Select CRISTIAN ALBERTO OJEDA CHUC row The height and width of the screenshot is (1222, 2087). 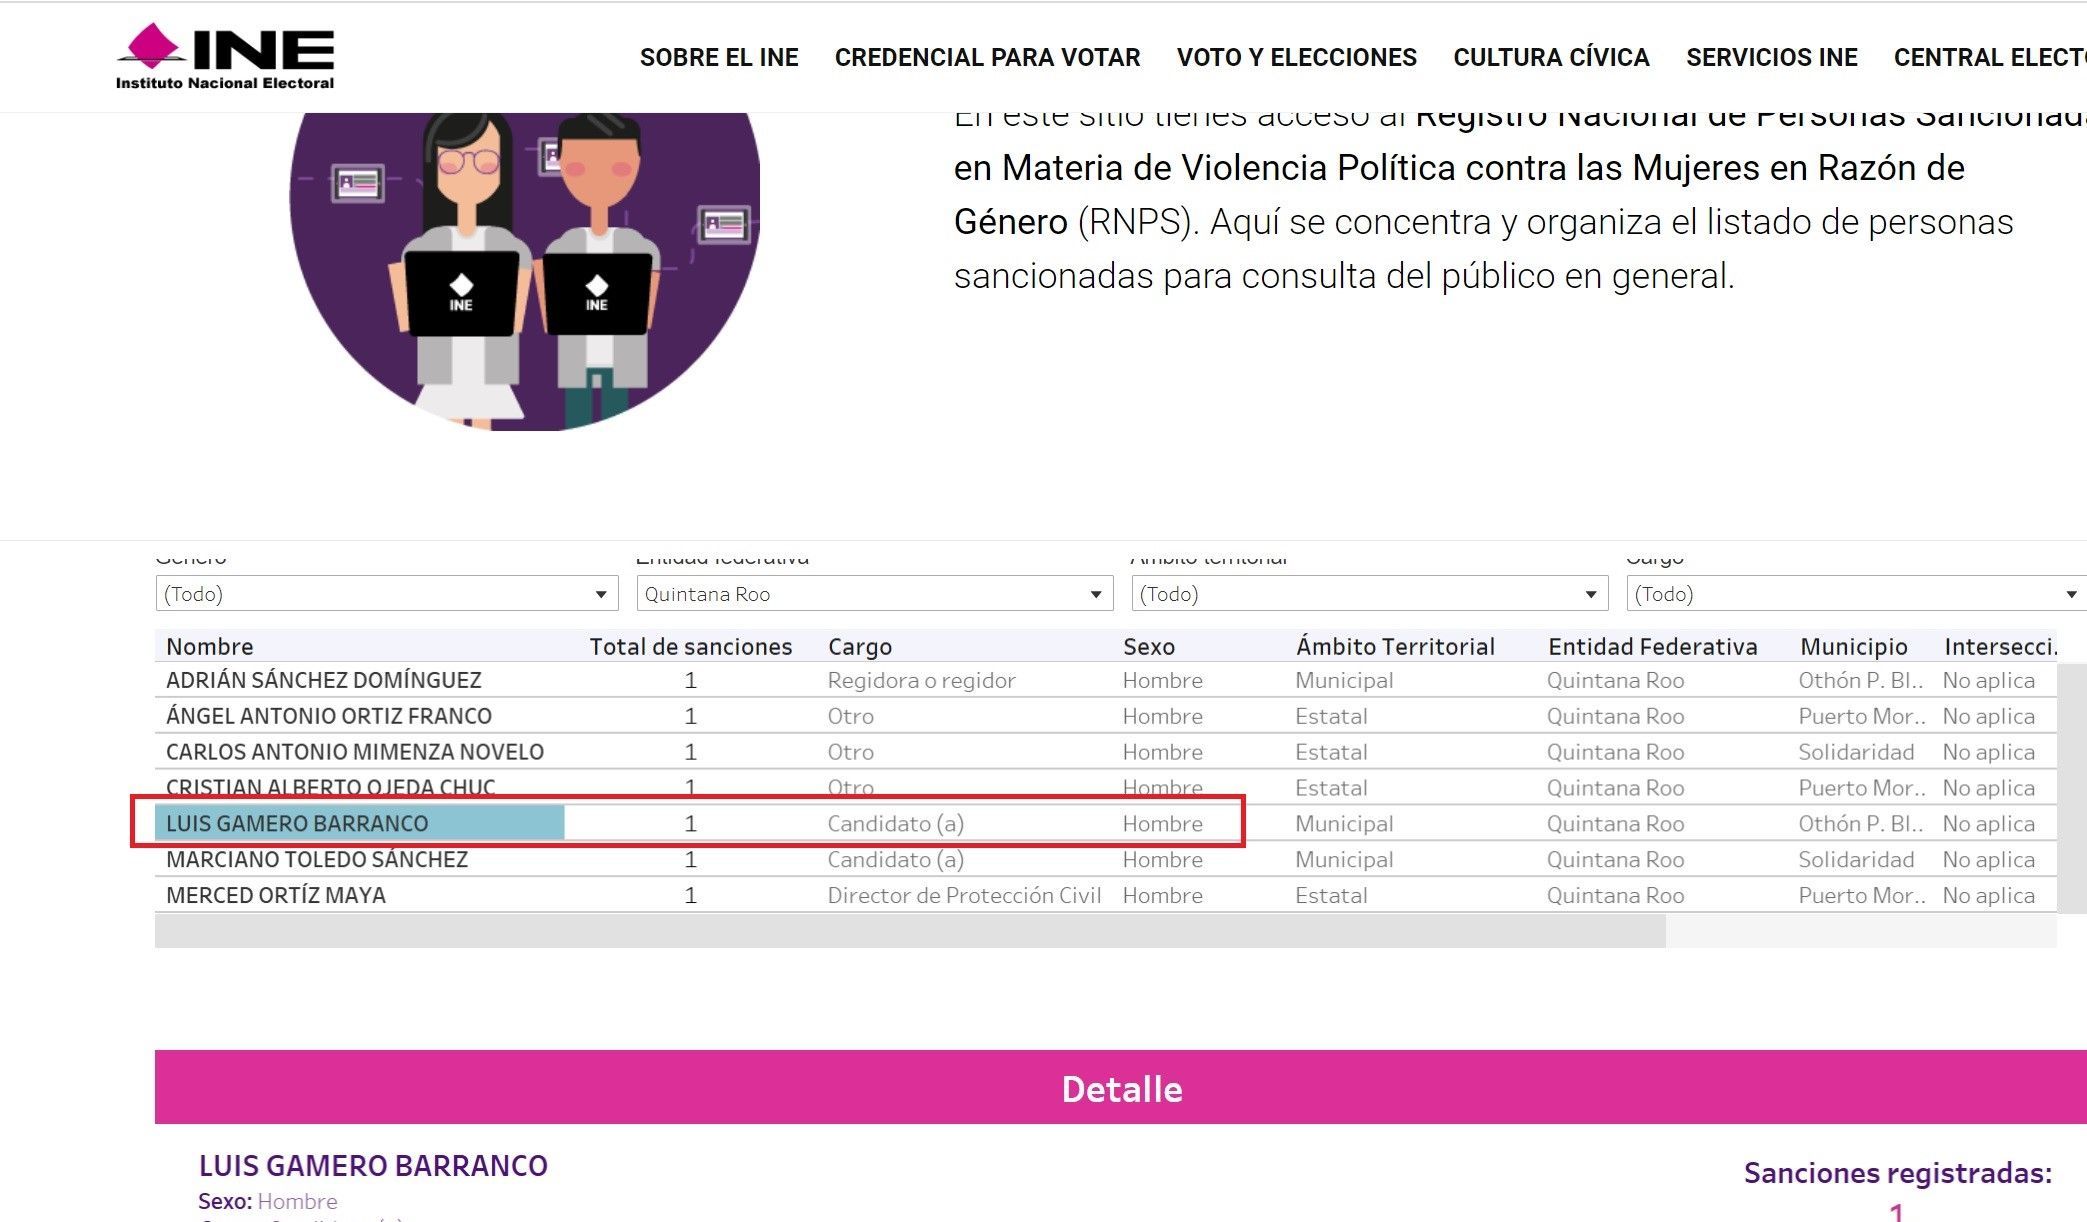click(x=1105, y=788)
